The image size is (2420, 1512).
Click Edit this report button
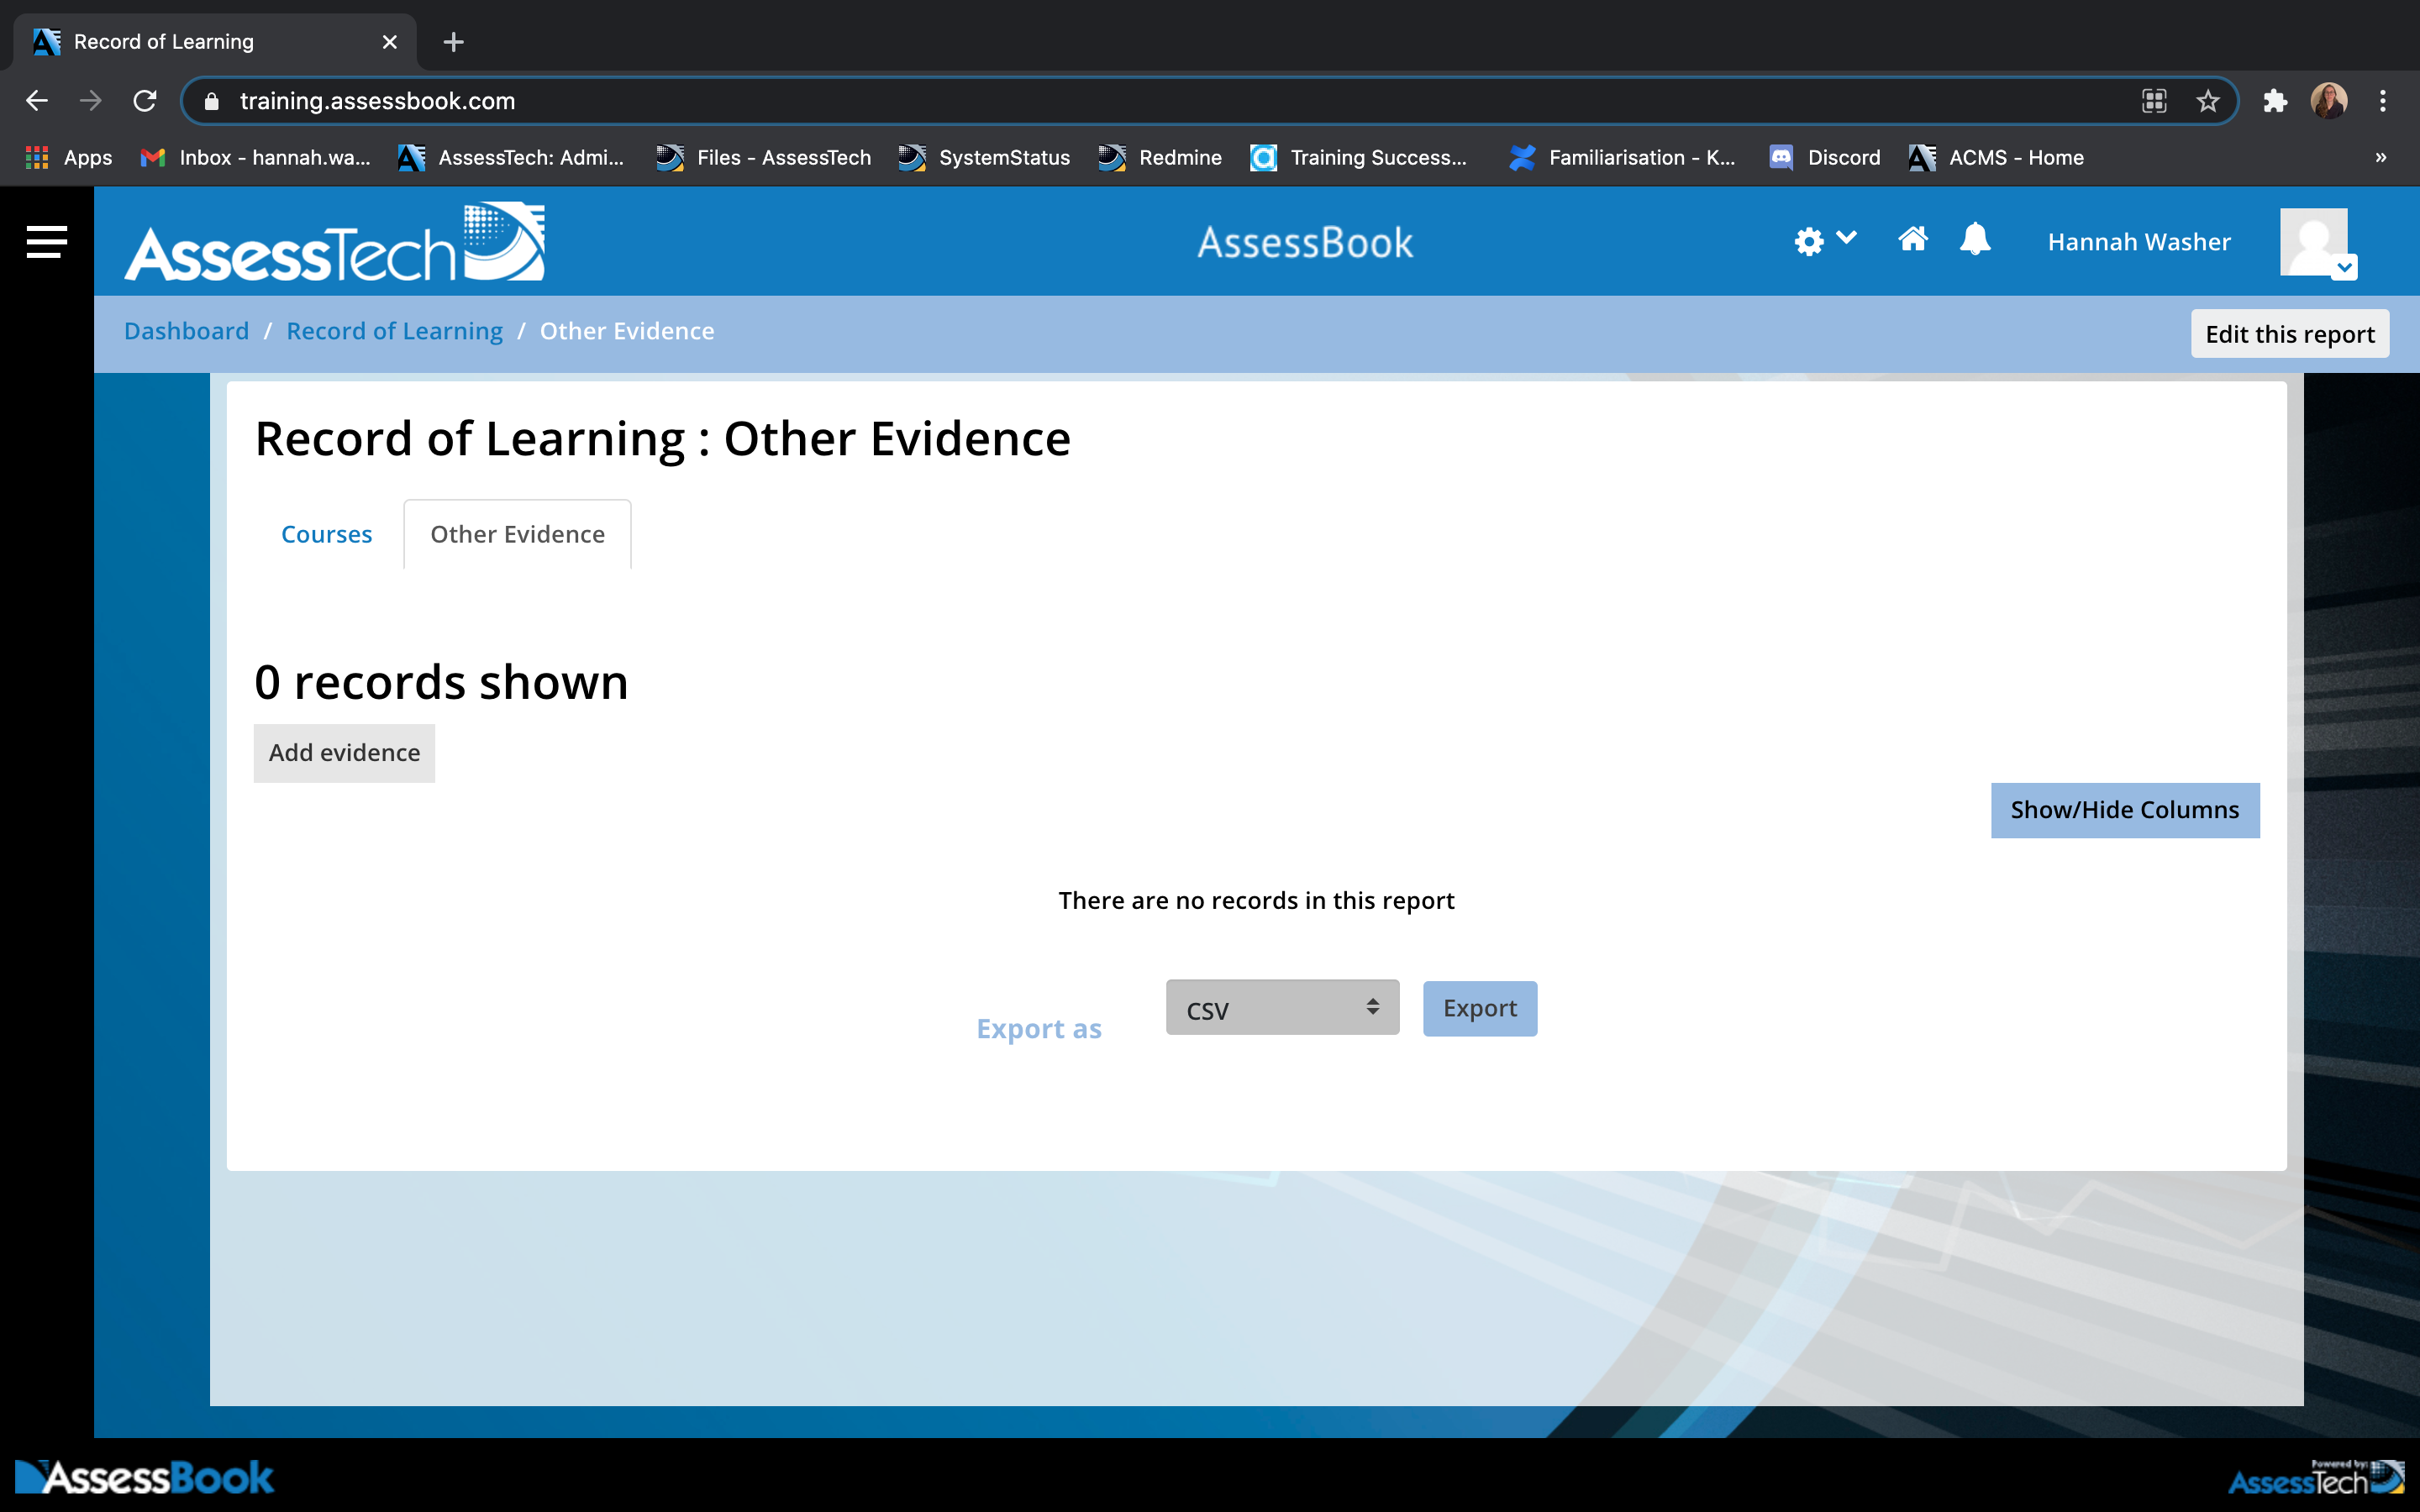(x=2290, y=334)
